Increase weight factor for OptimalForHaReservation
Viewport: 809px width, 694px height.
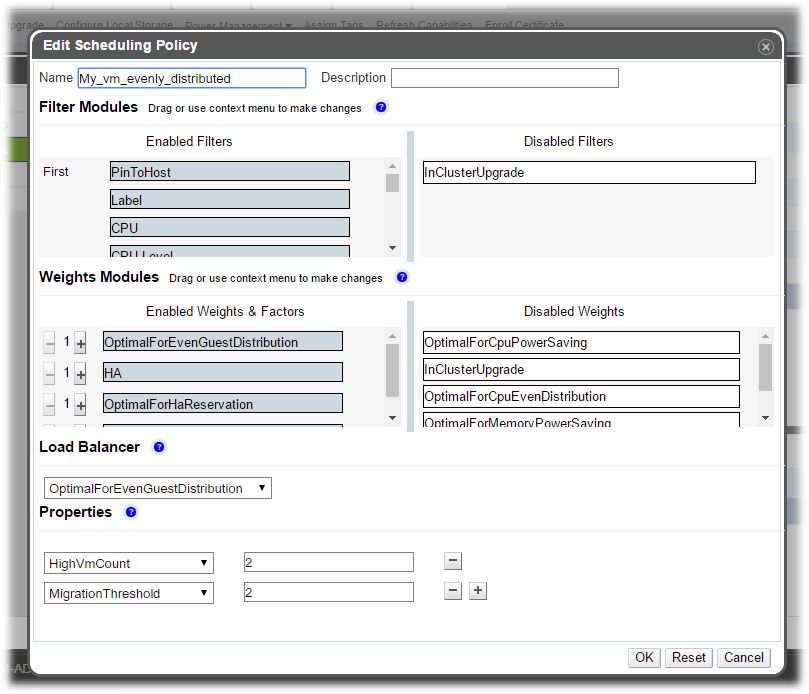(x=81, y=405)
